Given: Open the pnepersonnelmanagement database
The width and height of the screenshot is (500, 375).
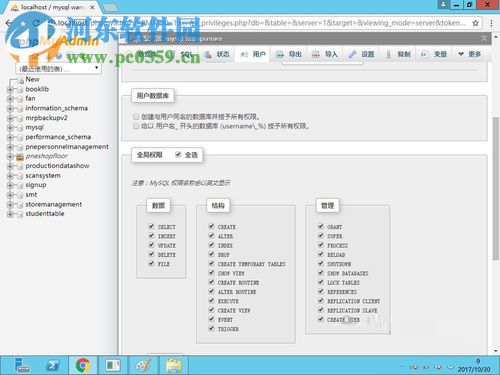Looking at the screenshot, I should (67, 147).
